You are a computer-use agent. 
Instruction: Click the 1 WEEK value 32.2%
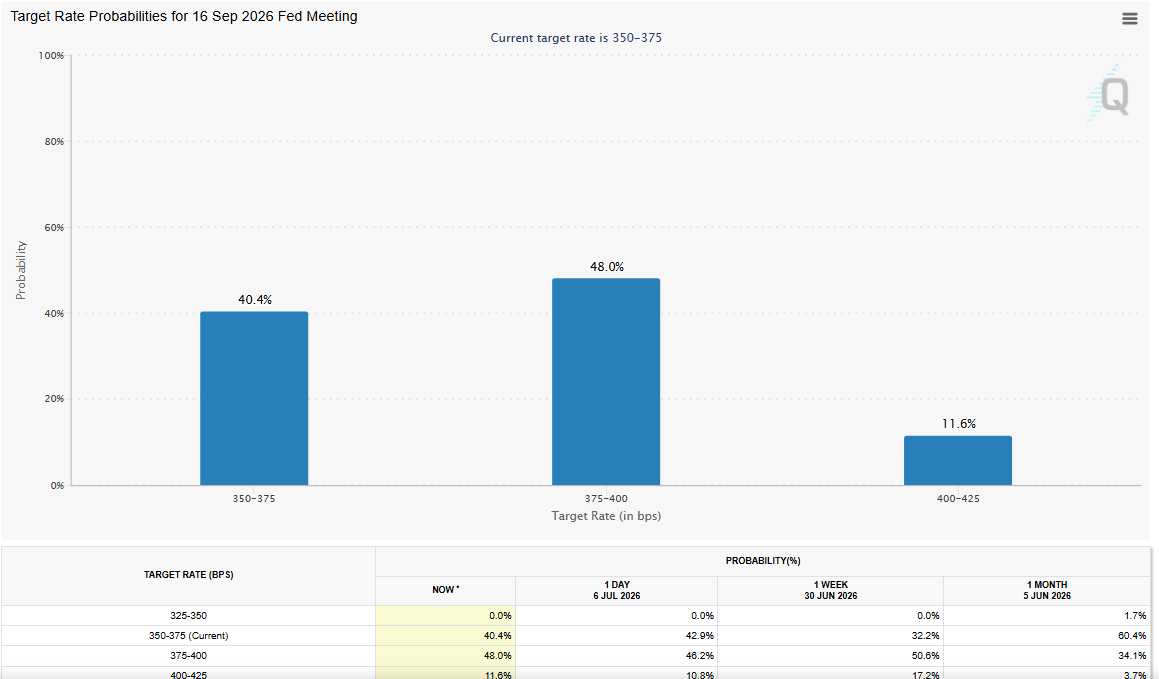tap(925, 635)
